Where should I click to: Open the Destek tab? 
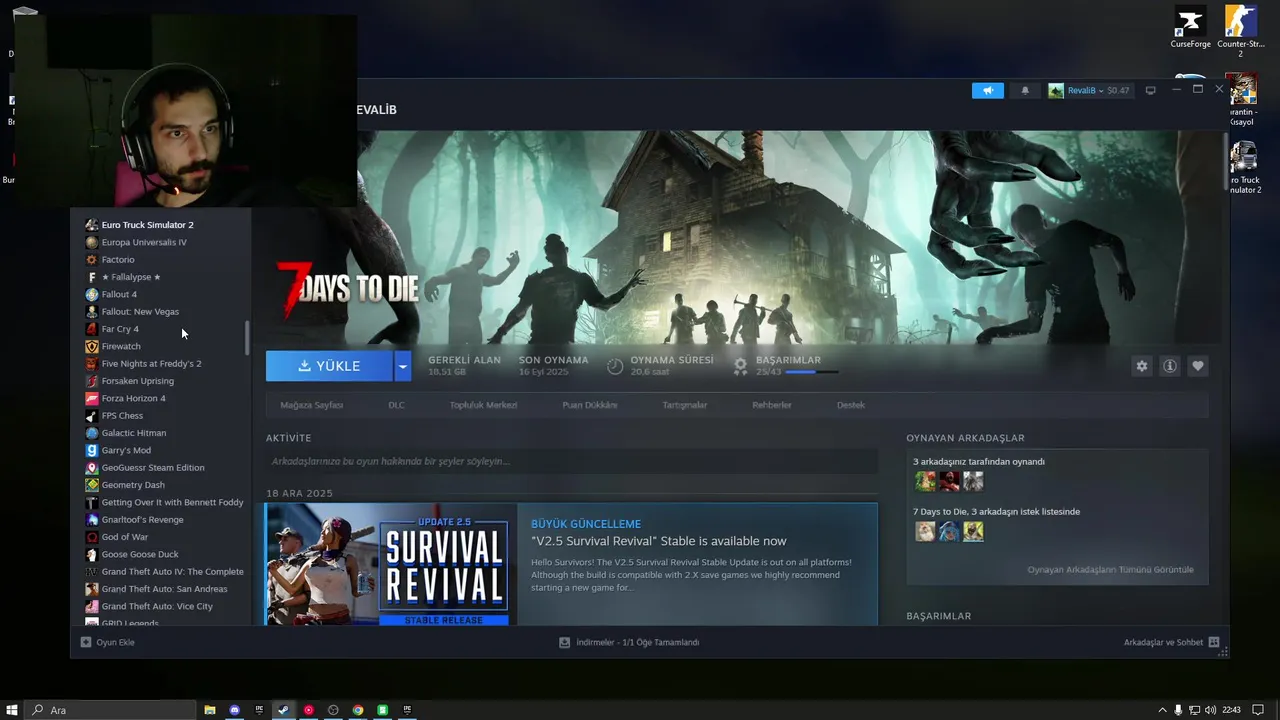(x=851, y=405)
